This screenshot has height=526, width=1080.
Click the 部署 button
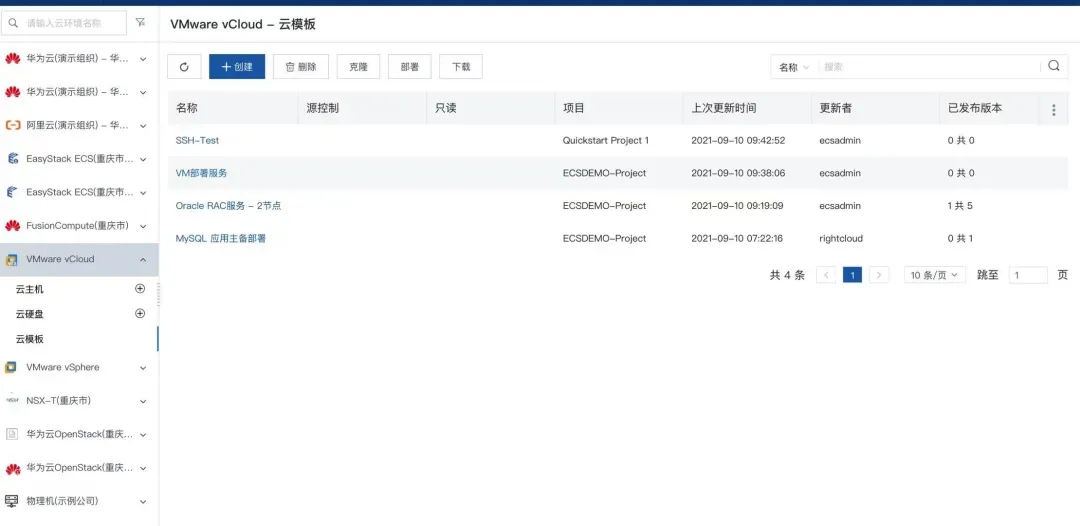tap(409, 67)
